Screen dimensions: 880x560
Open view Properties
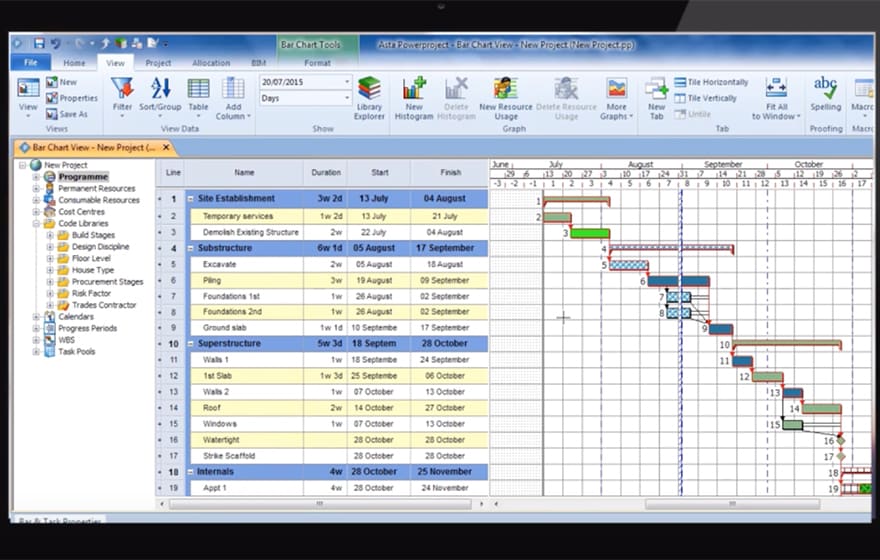point(72,98)
